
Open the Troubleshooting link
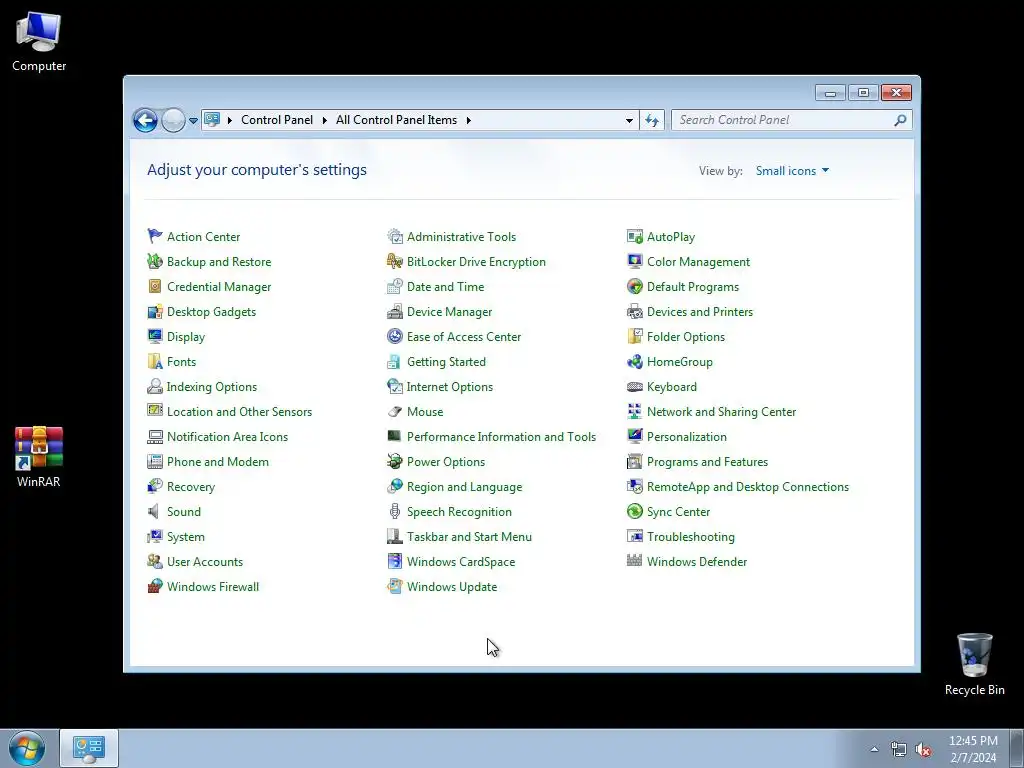pos(690,537)
